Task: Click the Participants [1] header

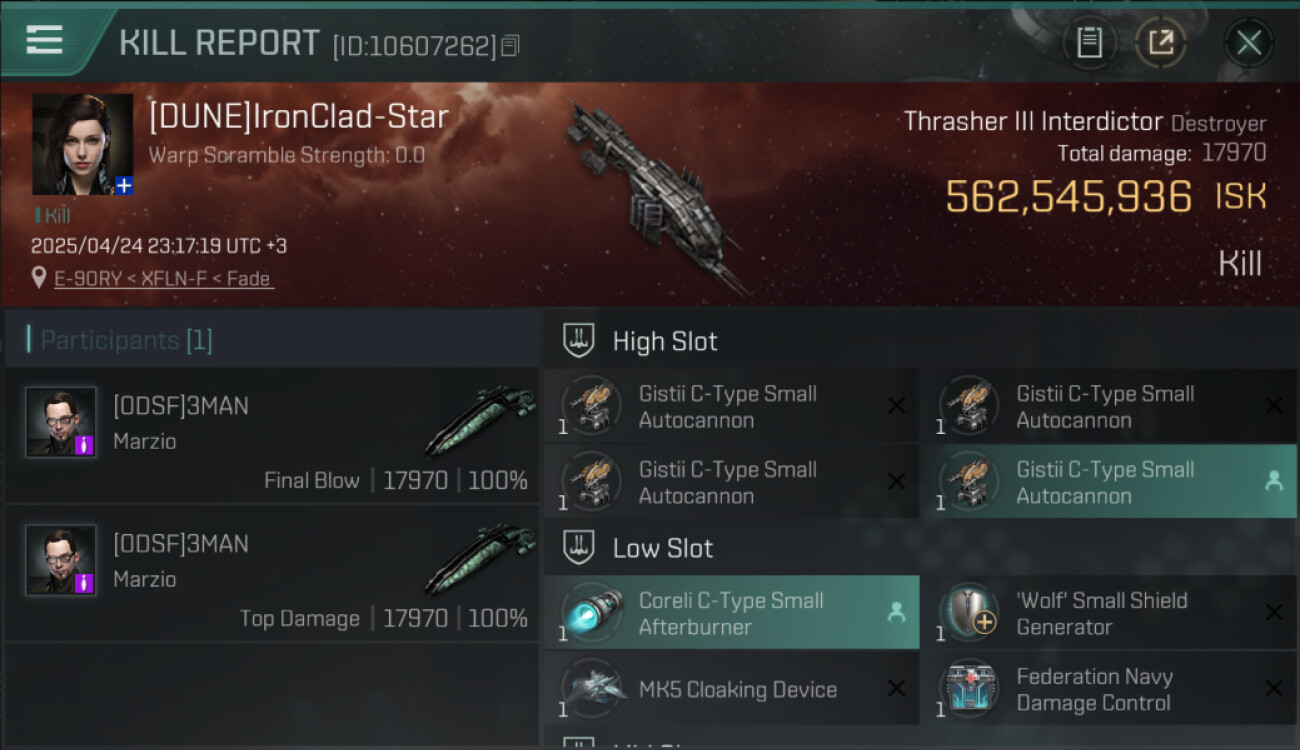Action: pyautogui.click(x=126, y=340)
